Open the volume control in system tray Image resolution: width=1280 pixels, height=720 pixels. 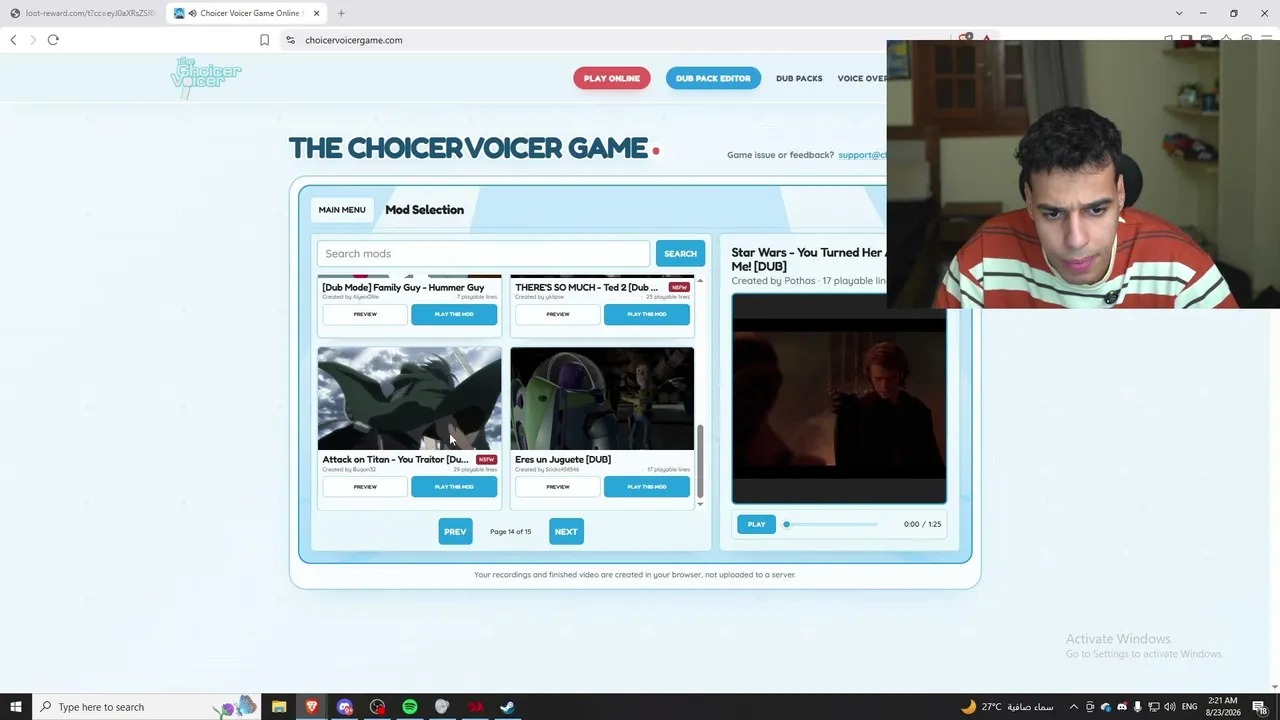(1169, 707)
